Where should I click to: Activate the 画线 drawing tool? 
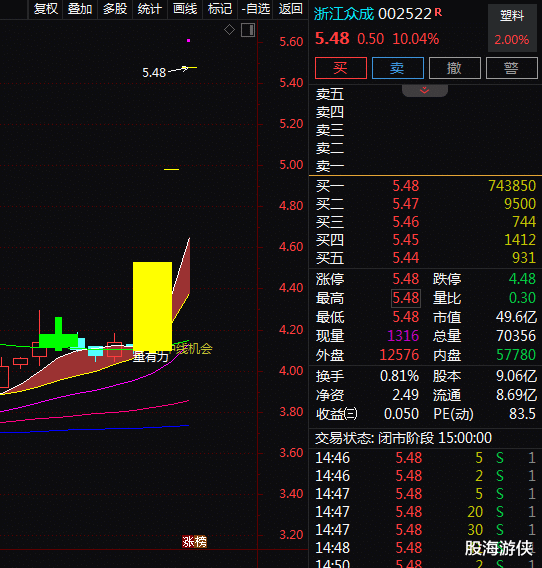(185, 9)
